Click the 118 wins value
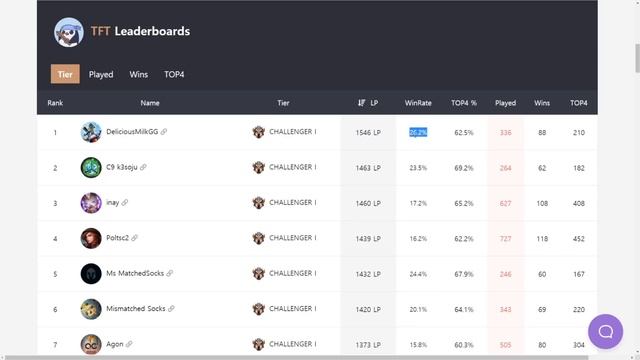The image size is (640, 360). coord(542,238)
